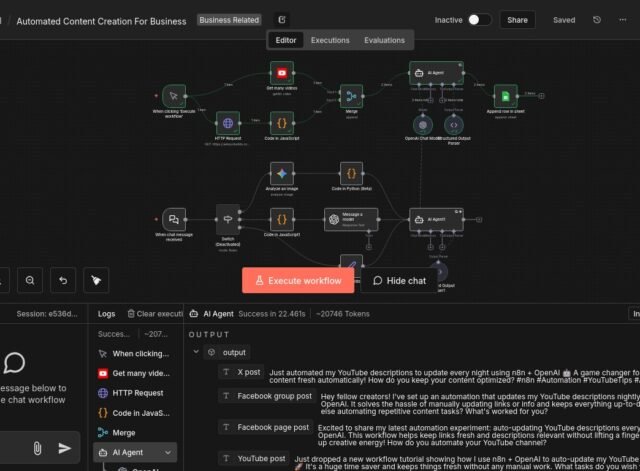Click the Share button
Screen dimensions: 640x471
pyautogui.click(x=517, y=20)
